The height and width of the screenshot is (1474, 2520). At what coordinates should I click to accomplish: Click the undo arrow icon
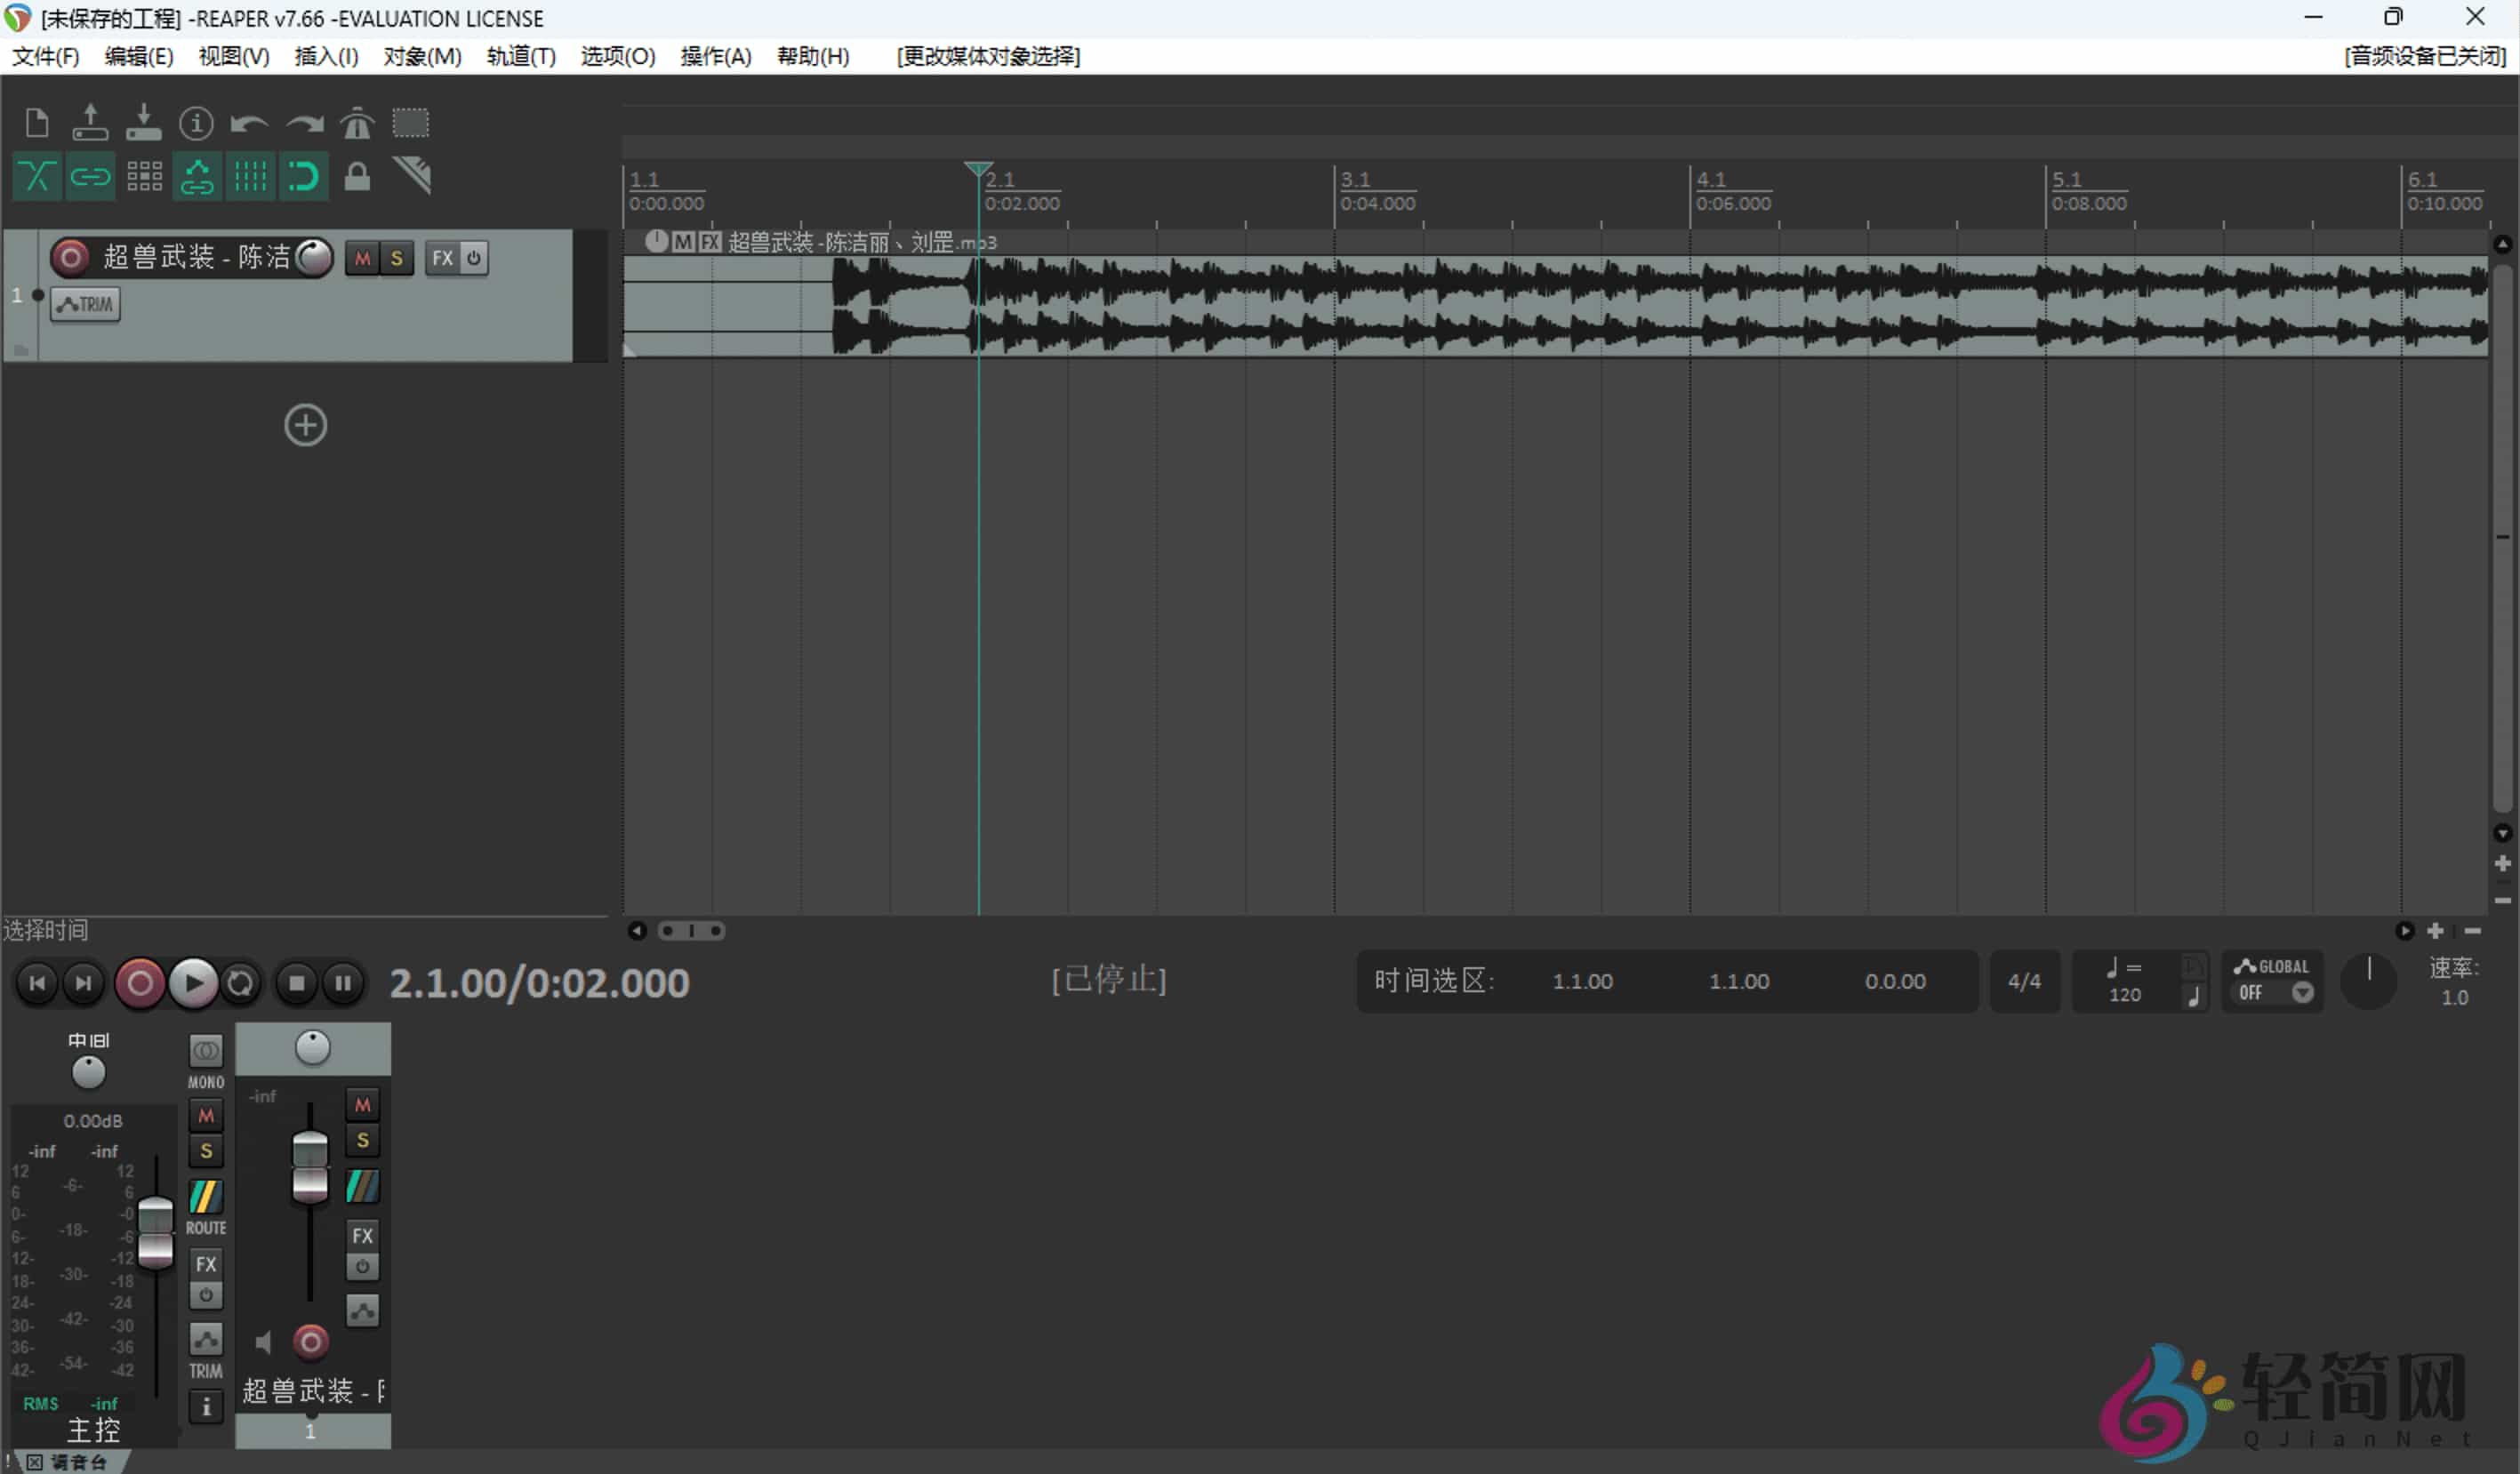(x=249, y=123)
